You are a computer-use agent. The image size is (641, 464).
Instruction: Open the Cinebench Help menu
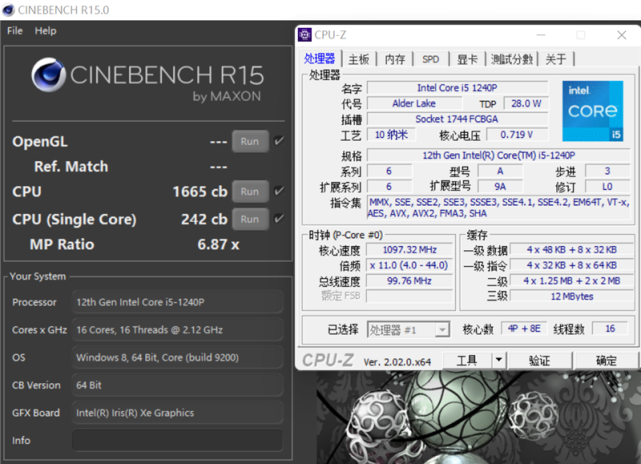(x=46, y=31)
